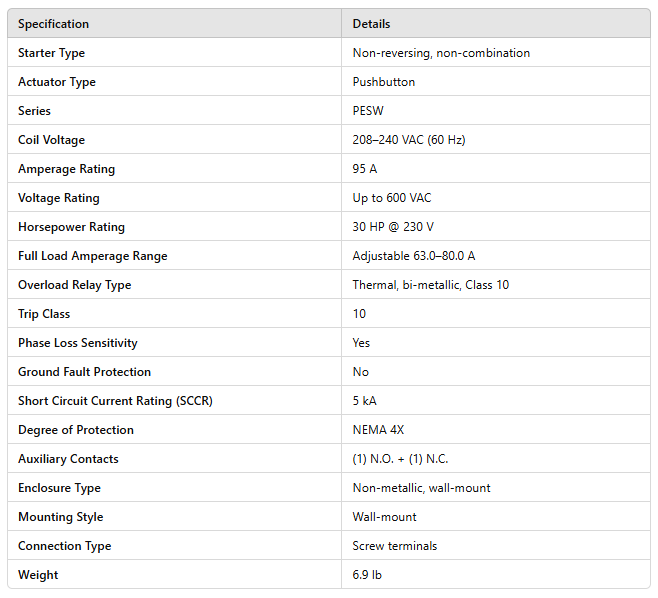Click the Specification column header
658x598 pixels.
(x=53, y=24)
